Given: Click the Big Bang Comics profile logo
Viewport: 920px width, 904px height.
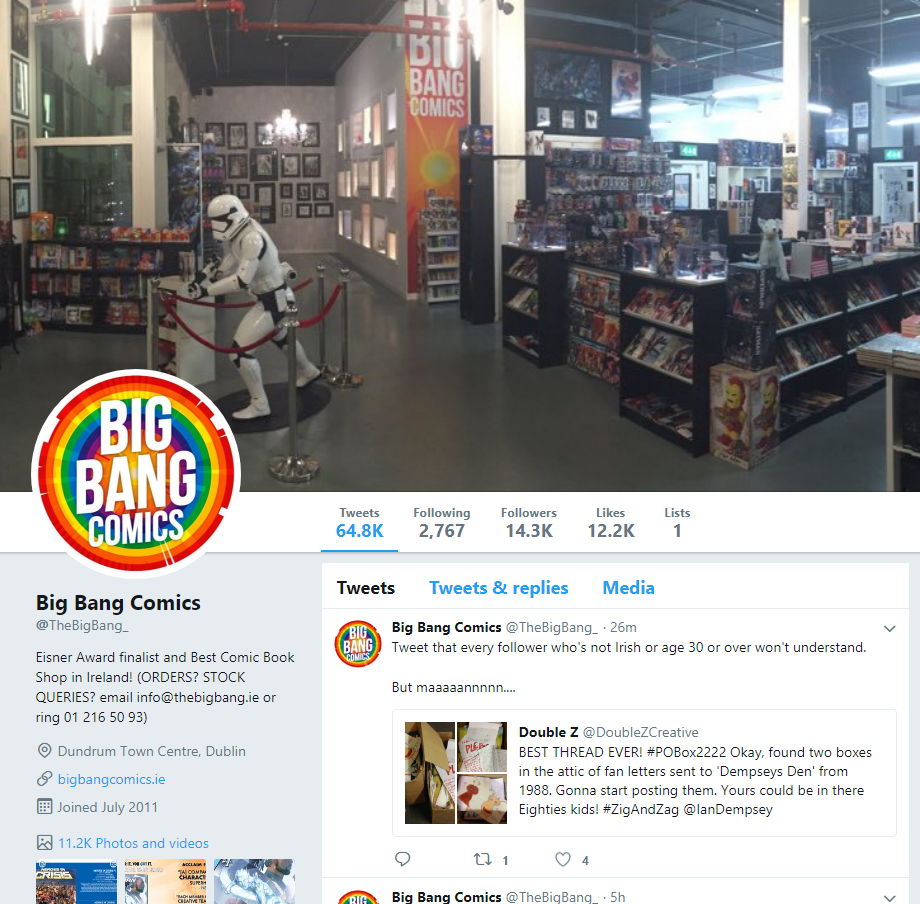Looking at the screenshot, I should point(136,474).
